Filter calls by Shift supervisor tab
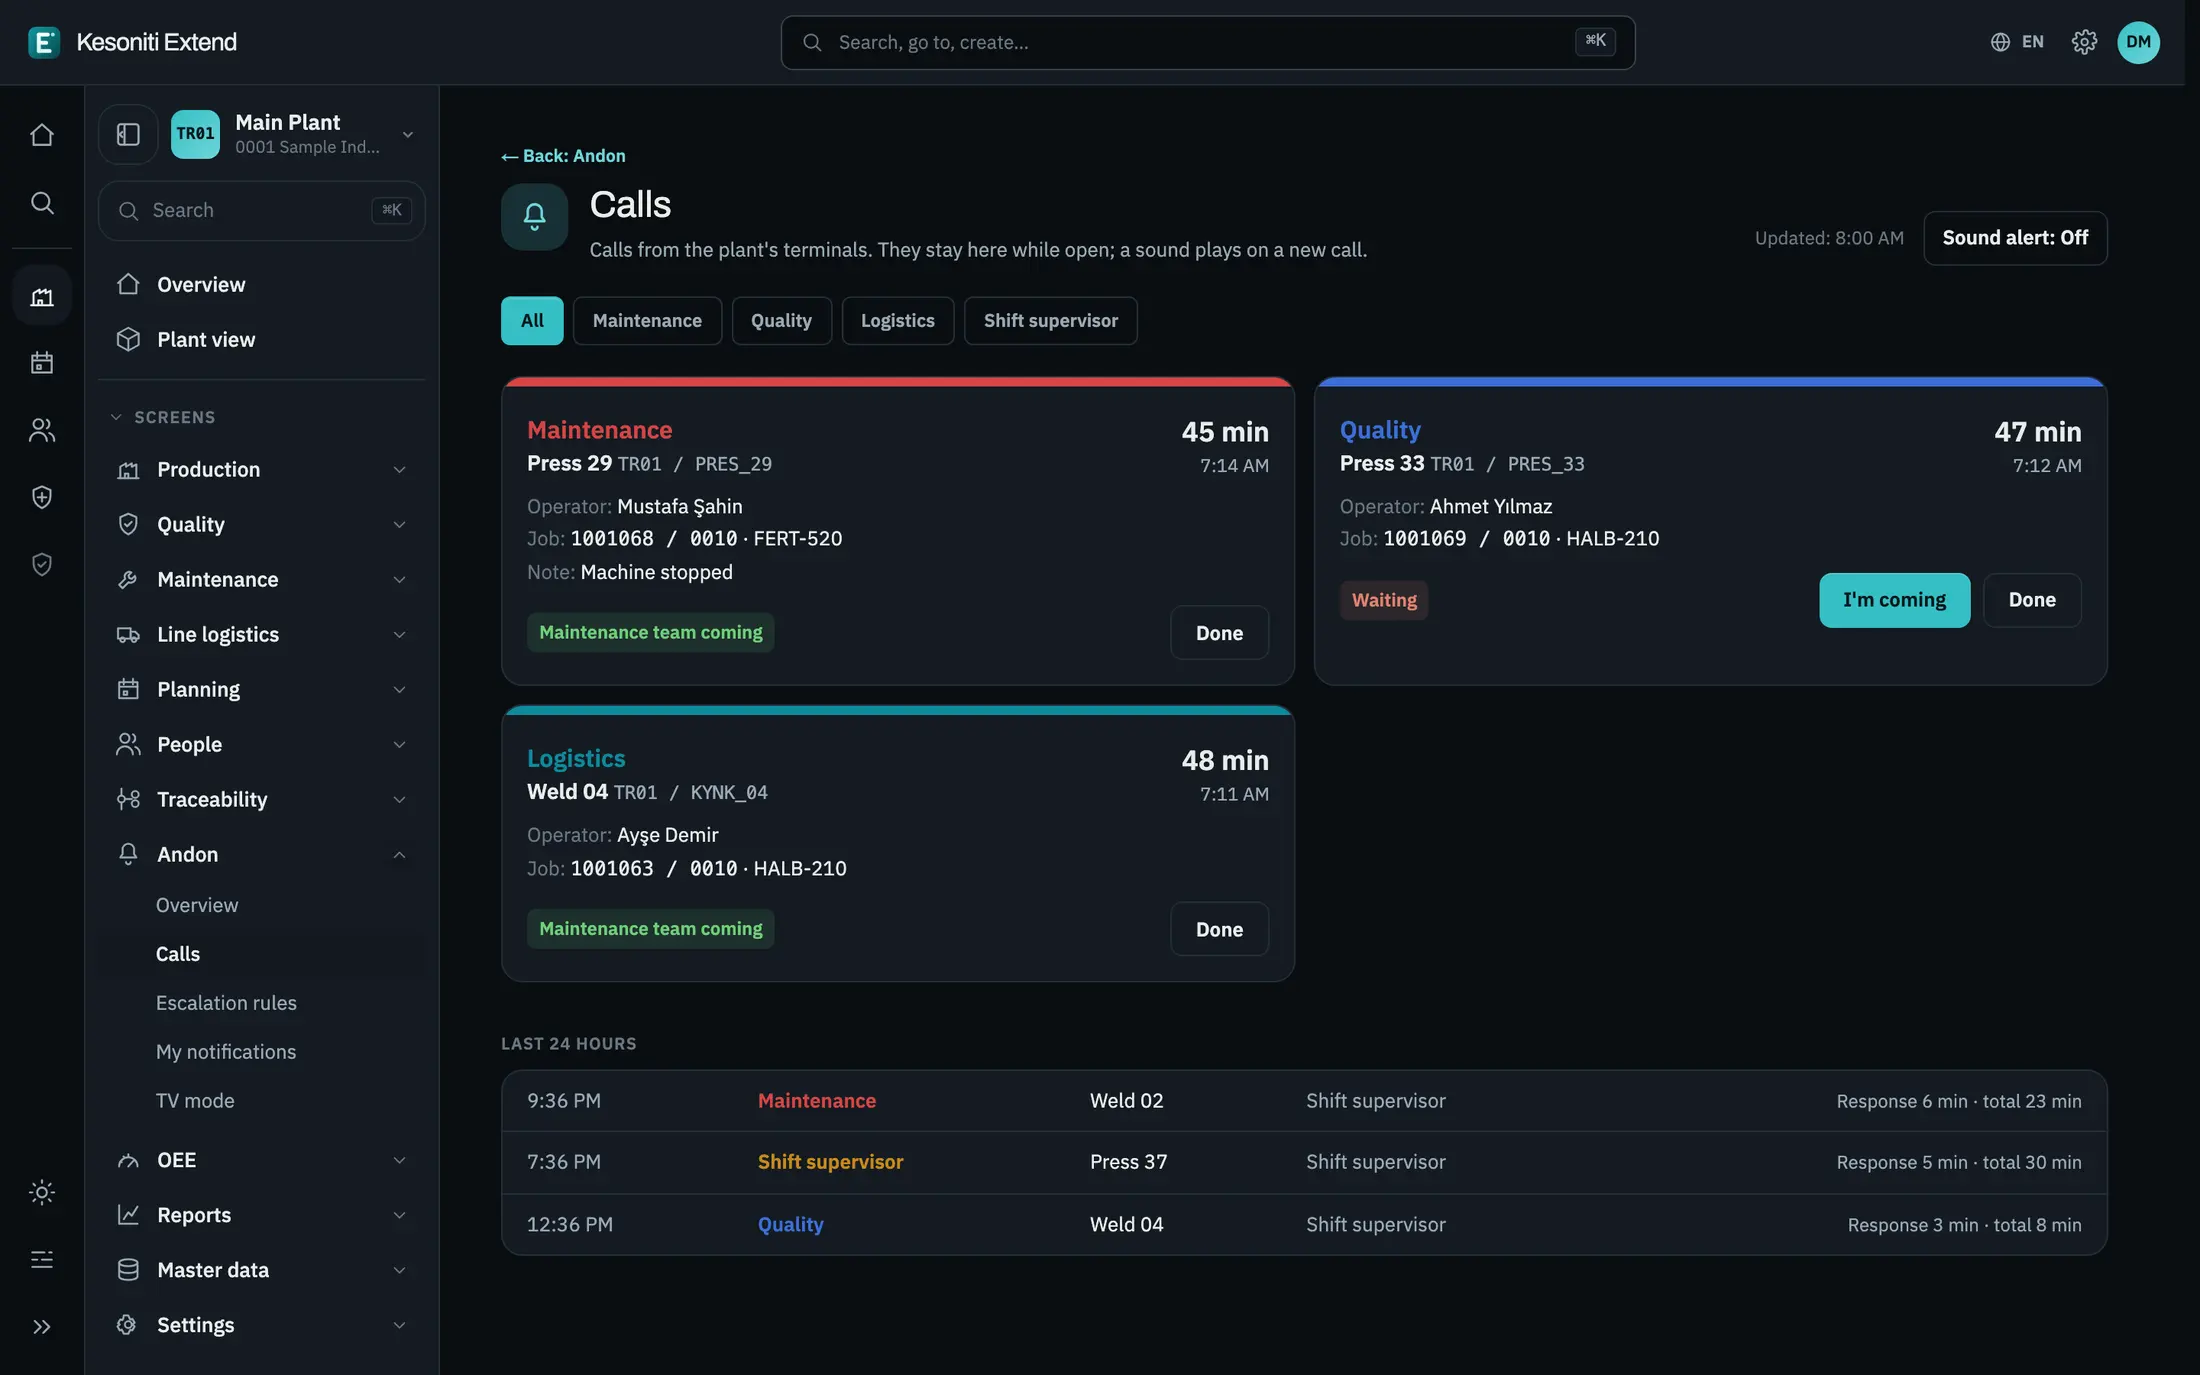 click(x=1050, y=321)
